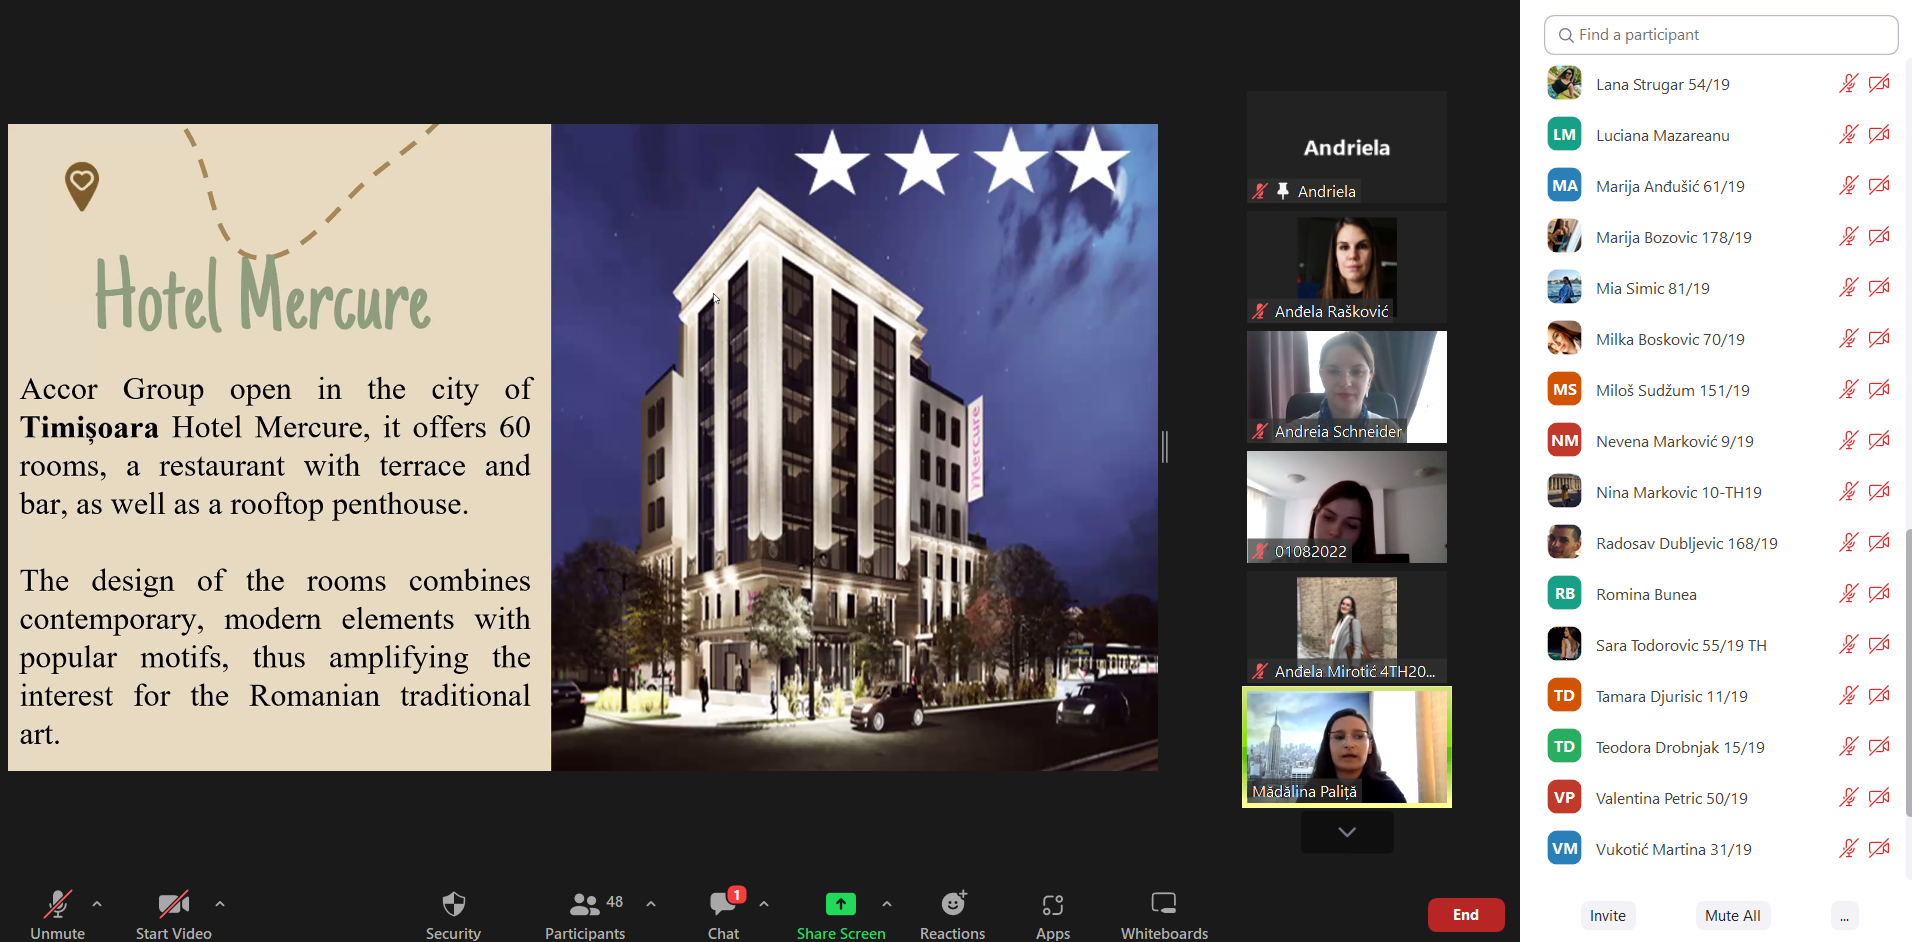Select participant name Milka Boskovic 70/19

click(1670, 339)
